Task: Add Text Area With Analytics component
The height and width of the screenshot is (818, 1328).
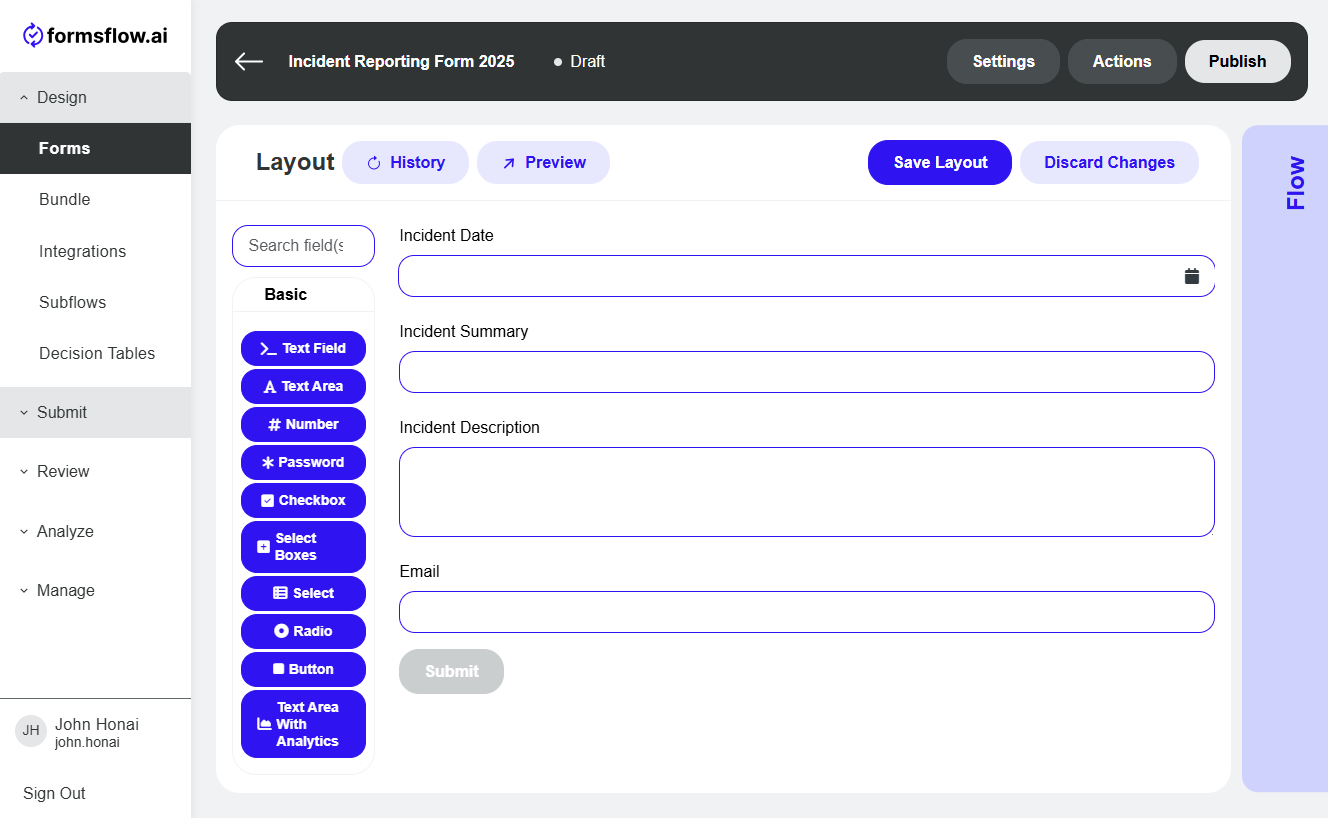Action: (303, 724)
